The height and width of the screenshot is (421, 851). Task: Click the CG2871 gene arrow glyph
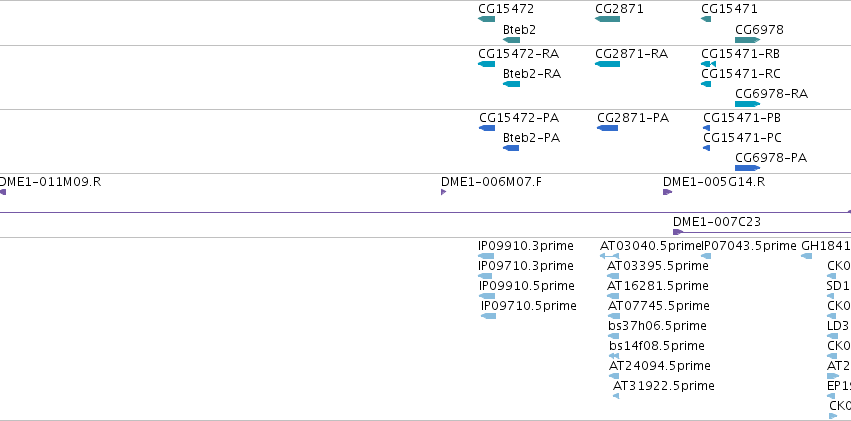click(607, 19)
